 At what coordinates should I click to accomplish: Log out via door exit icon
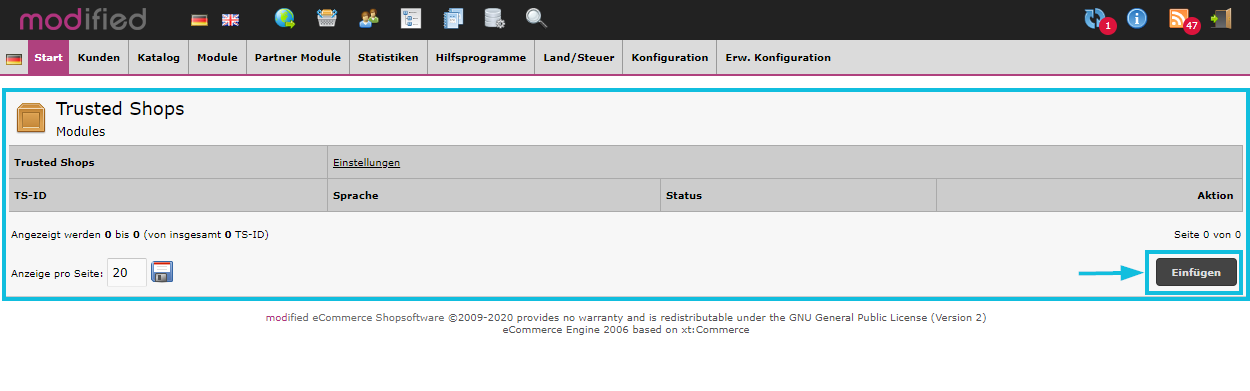(x=1220, y=18)
